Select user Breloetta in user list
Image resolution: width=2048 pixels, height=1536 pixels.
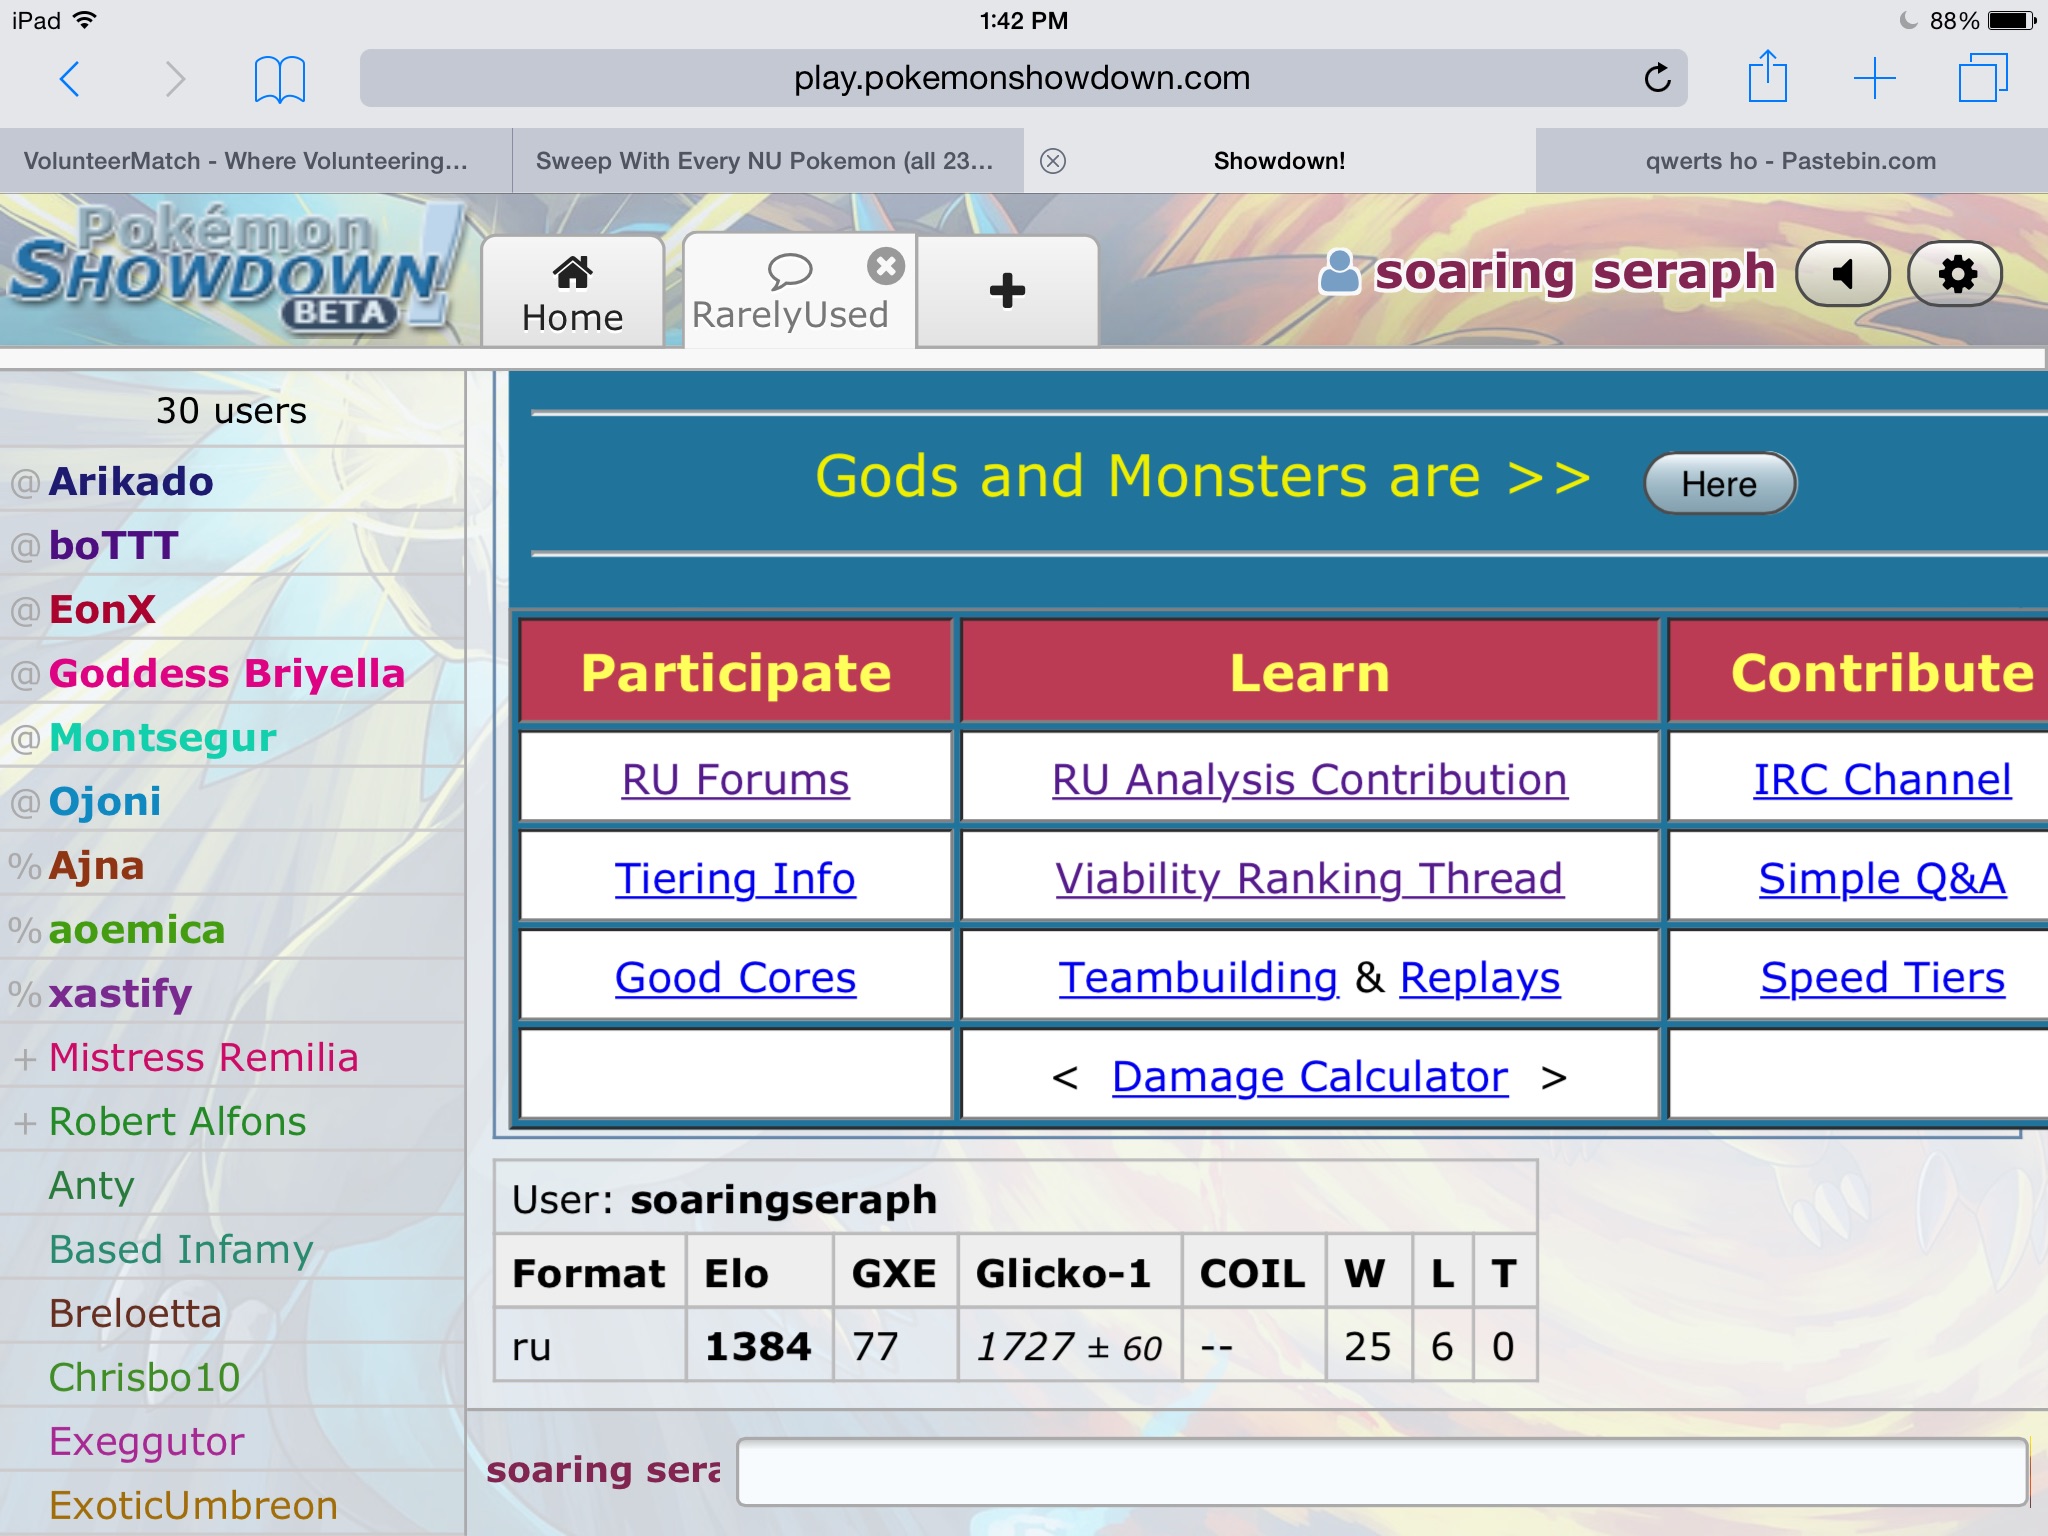tap(232, 1313)
